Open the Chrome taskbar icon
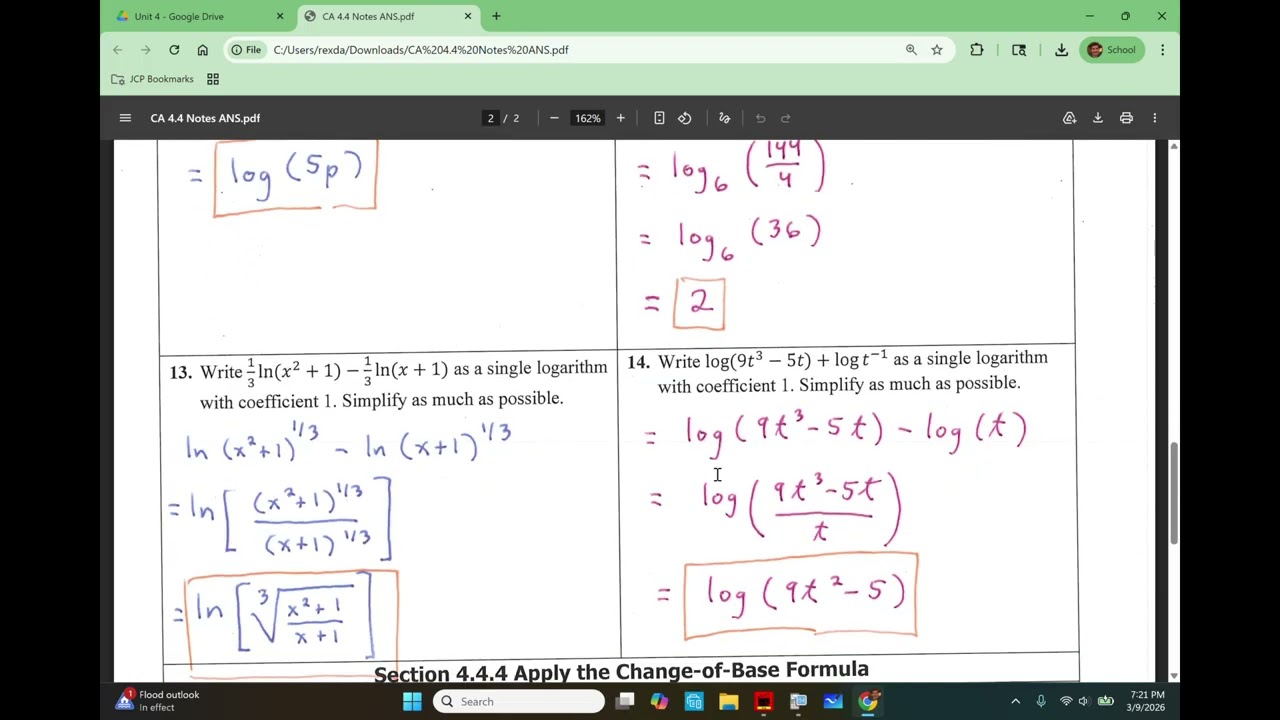This screenshot has width=1280, height=720. tap(868, 702)
